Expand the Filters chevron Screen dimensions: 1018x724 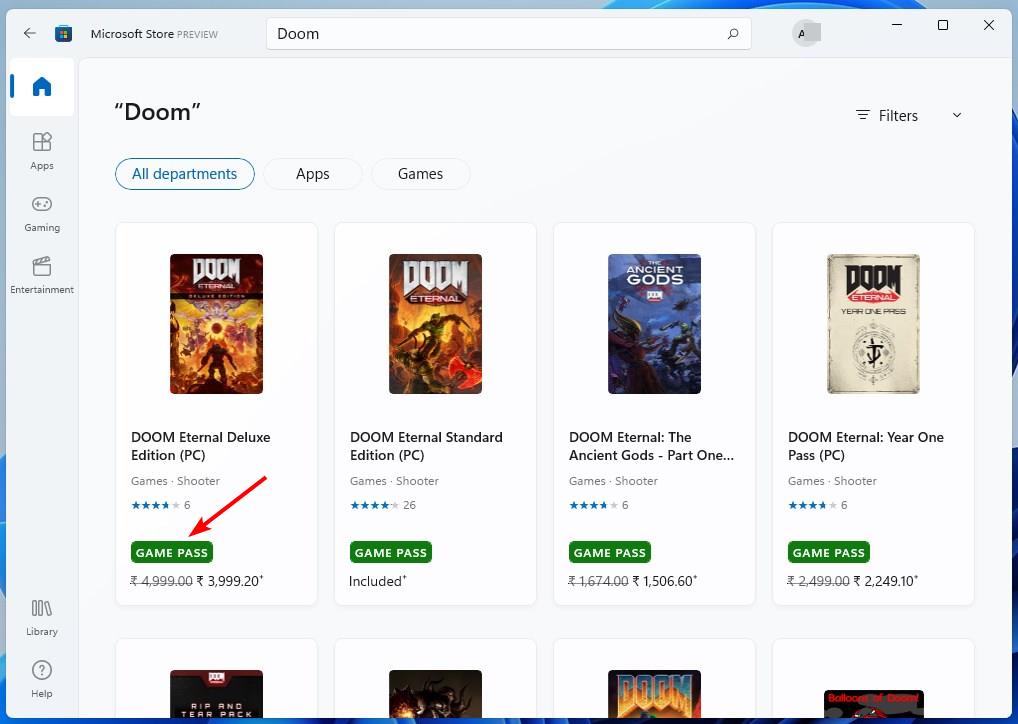pyautogui.click(x=956, y=115)
